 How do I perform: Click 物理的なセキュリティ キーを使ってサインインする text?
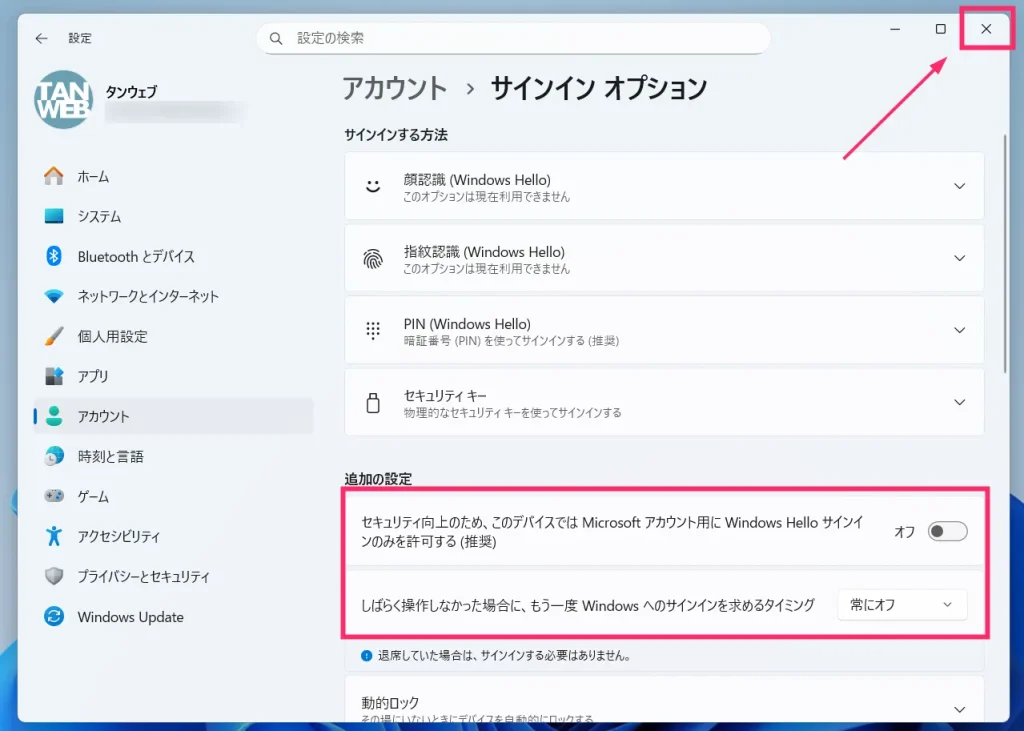point(513,413)
